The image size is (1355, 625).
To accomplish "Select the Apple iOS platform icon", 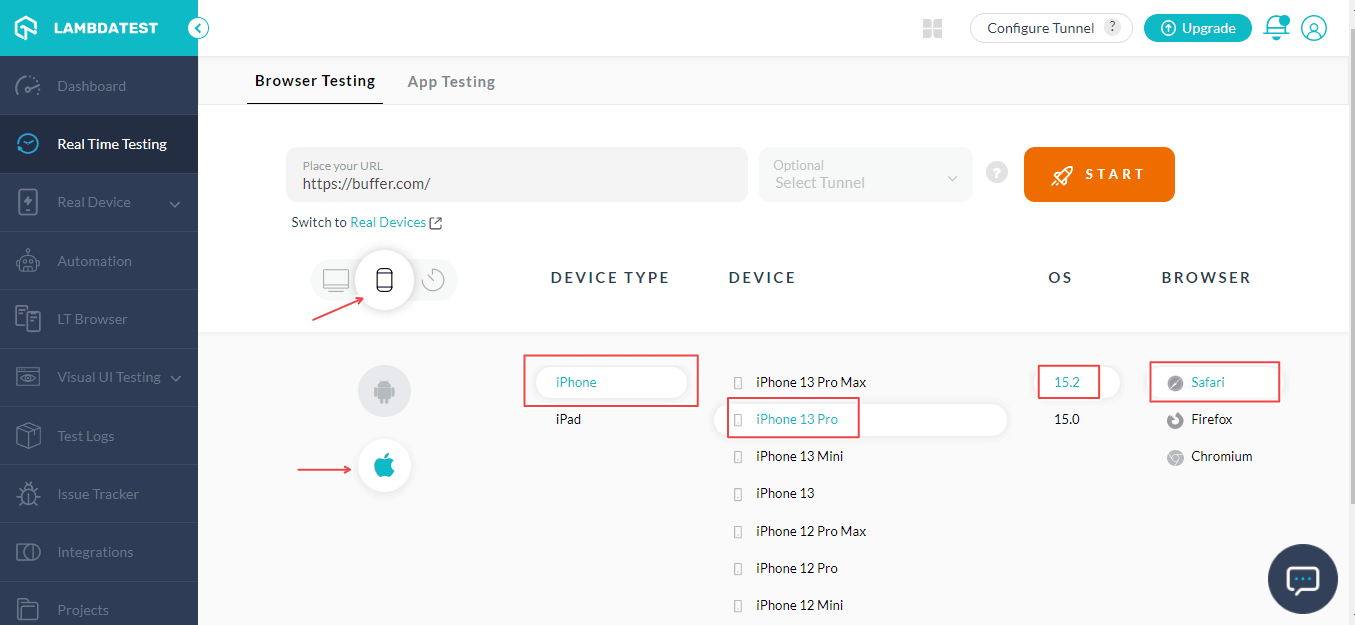I will click(x=384, y=466).
